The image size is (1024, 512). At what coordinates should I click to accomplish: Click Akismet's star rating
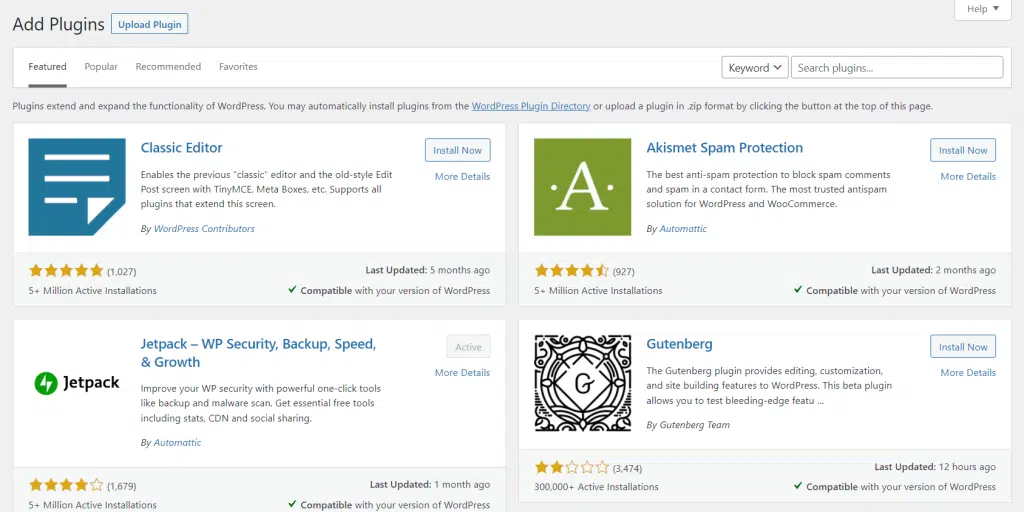pyautogui.click(x=571, y=270)
